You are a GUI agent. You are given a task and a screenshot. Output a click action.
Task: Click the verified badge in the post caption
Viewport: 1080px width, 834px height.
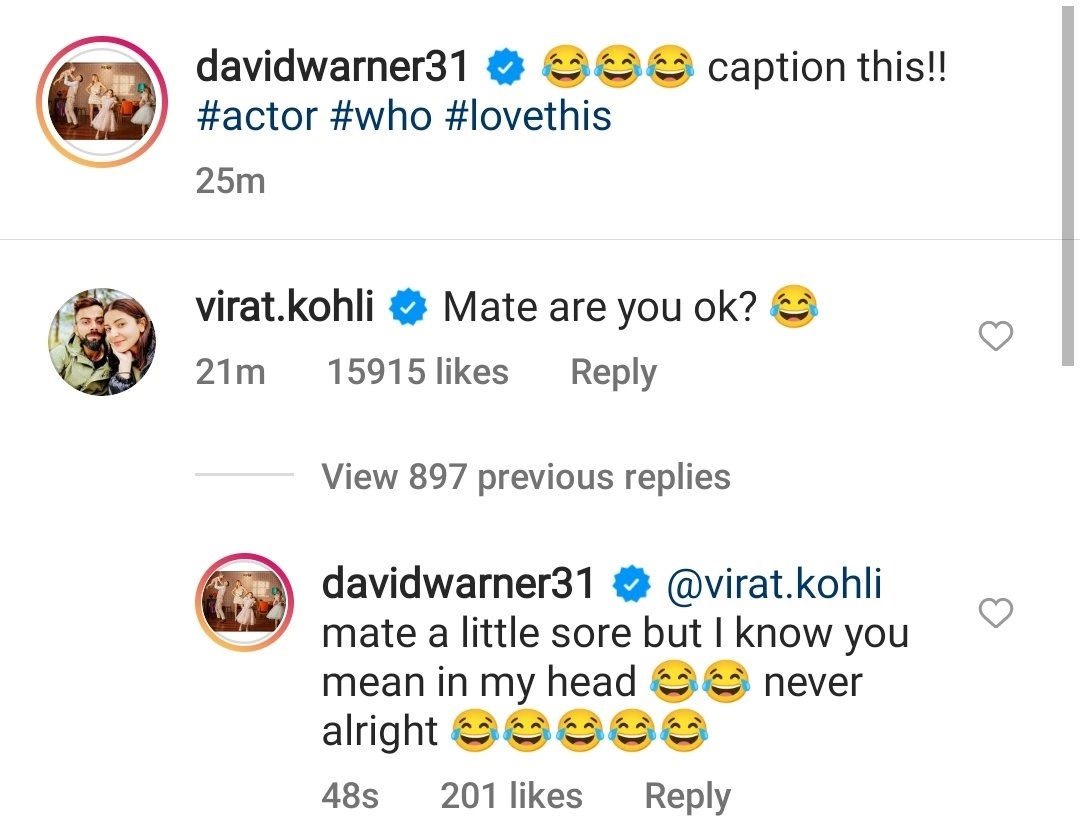click(503, 68)
